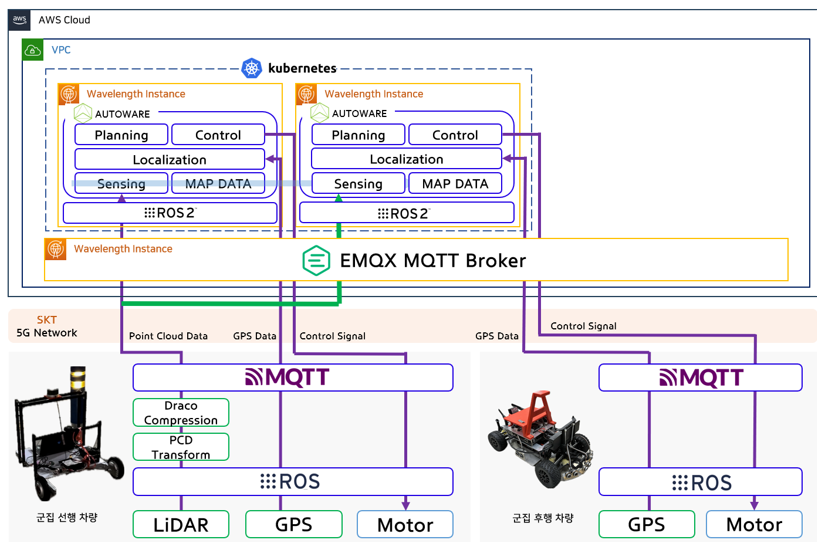Click the Sensing box in the left Autoware instance
This screenshot has height=542, width=817.
coord(121,183)
